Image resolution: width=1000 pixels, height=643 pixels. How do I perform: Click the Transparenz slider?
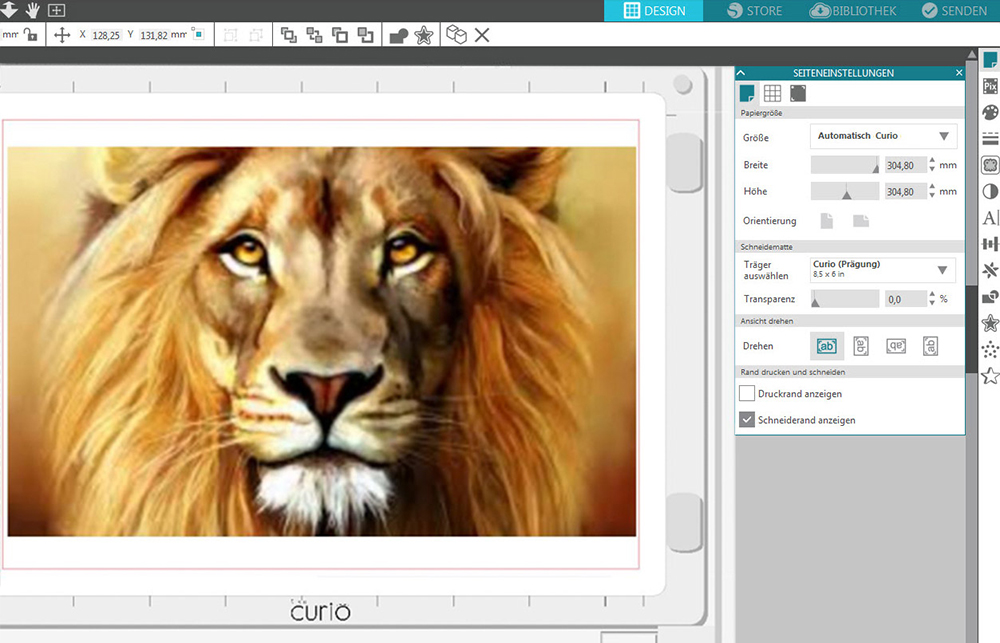click(845, 299)
